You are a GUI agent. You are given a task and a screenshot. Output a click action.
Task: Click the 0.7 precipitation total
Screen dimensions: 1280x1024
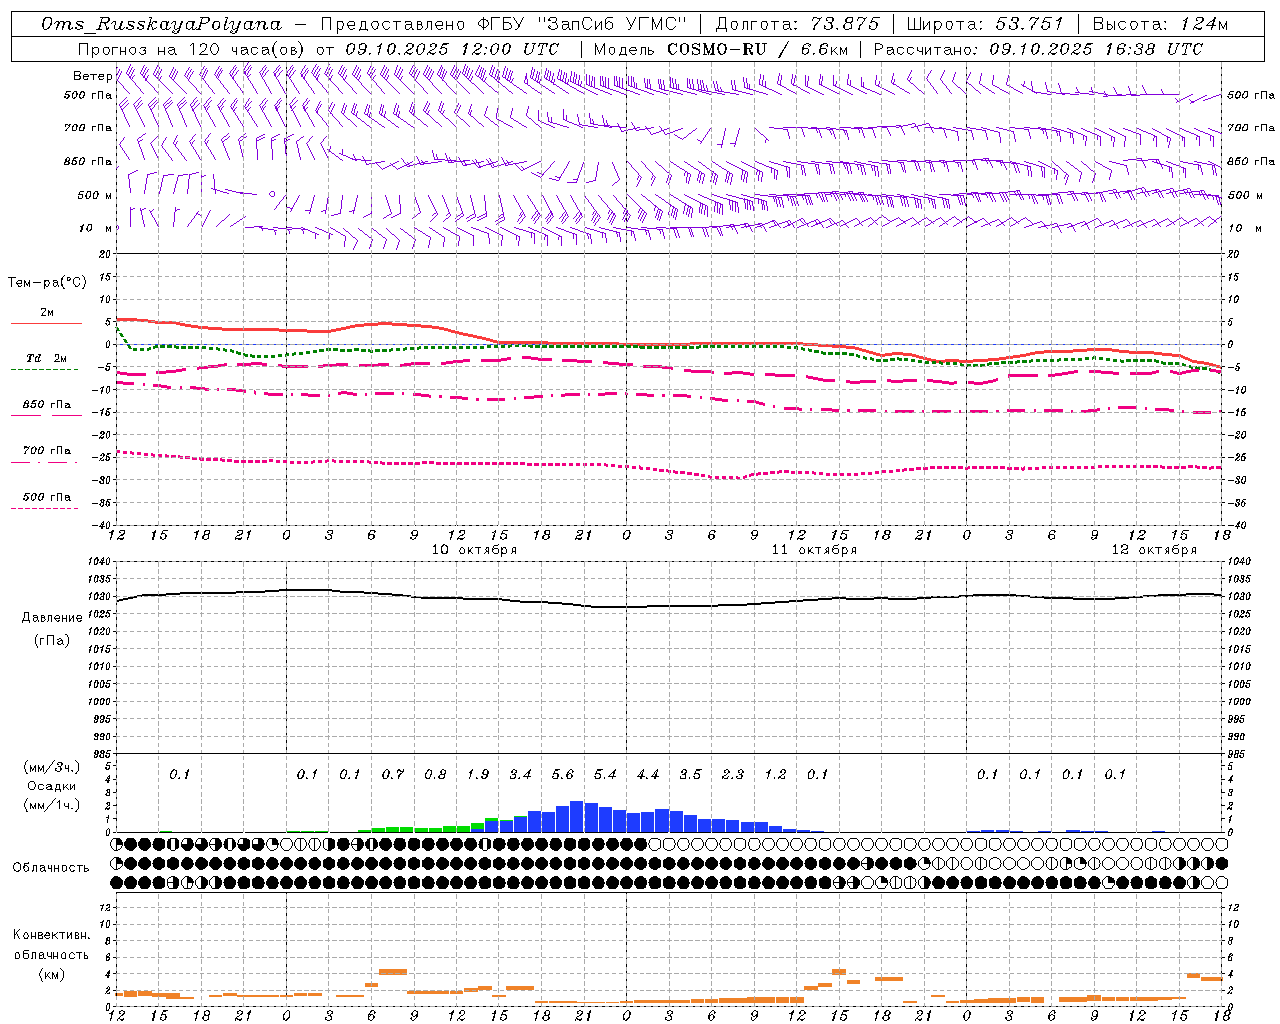(393, 774)
